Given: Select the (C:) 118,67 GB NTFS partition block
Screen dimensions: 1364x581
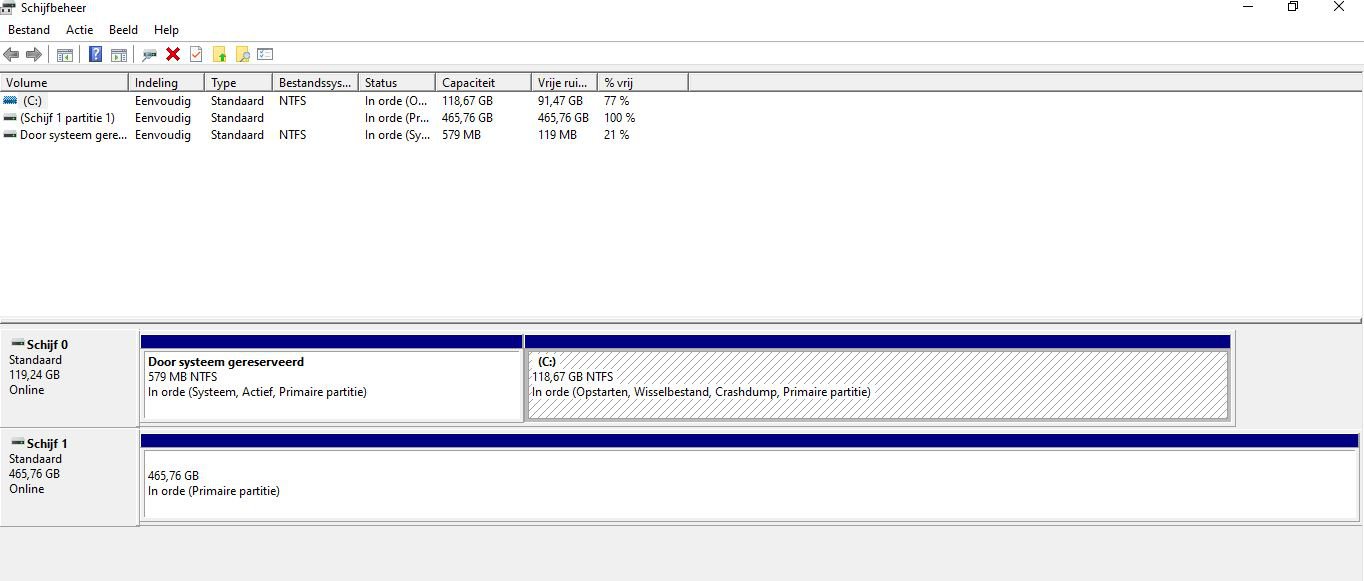Looking at the screenshot, I should point(878,379).
